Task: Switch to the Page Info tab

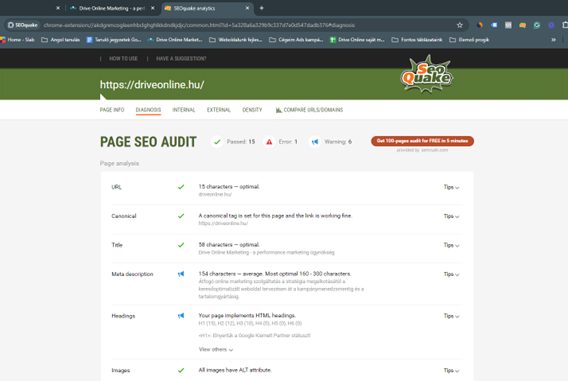Action: coord(112,110)
